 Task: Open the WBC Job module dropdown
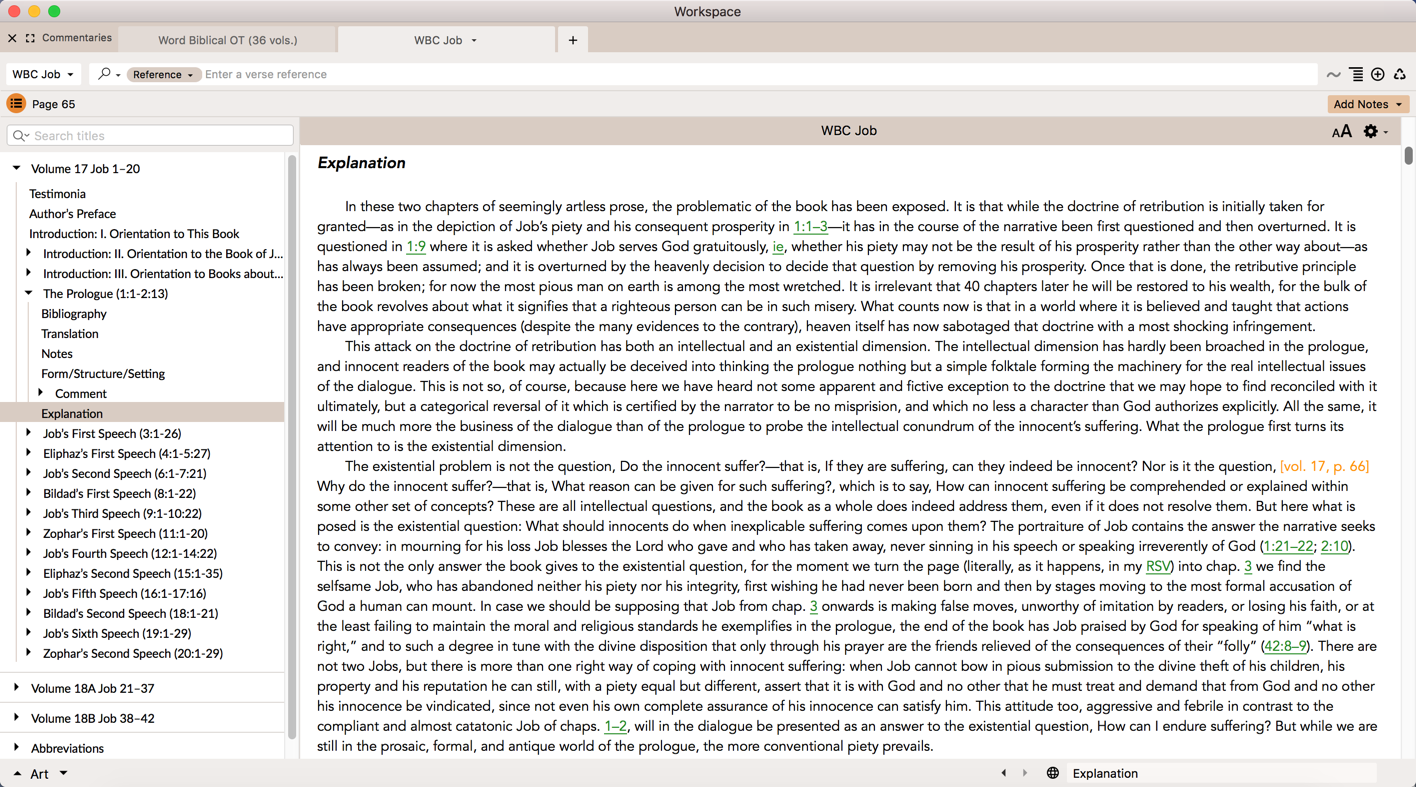tap(43, 74)
